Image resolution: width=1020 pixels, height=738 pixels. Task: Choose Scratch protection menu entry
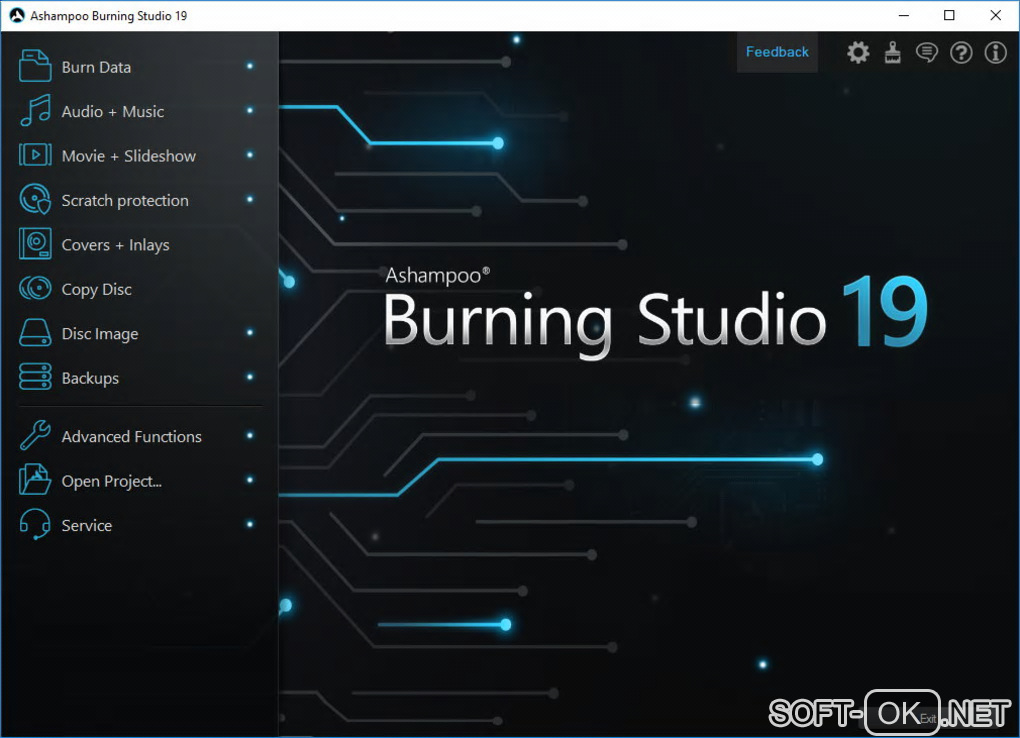tap(140, 200)
